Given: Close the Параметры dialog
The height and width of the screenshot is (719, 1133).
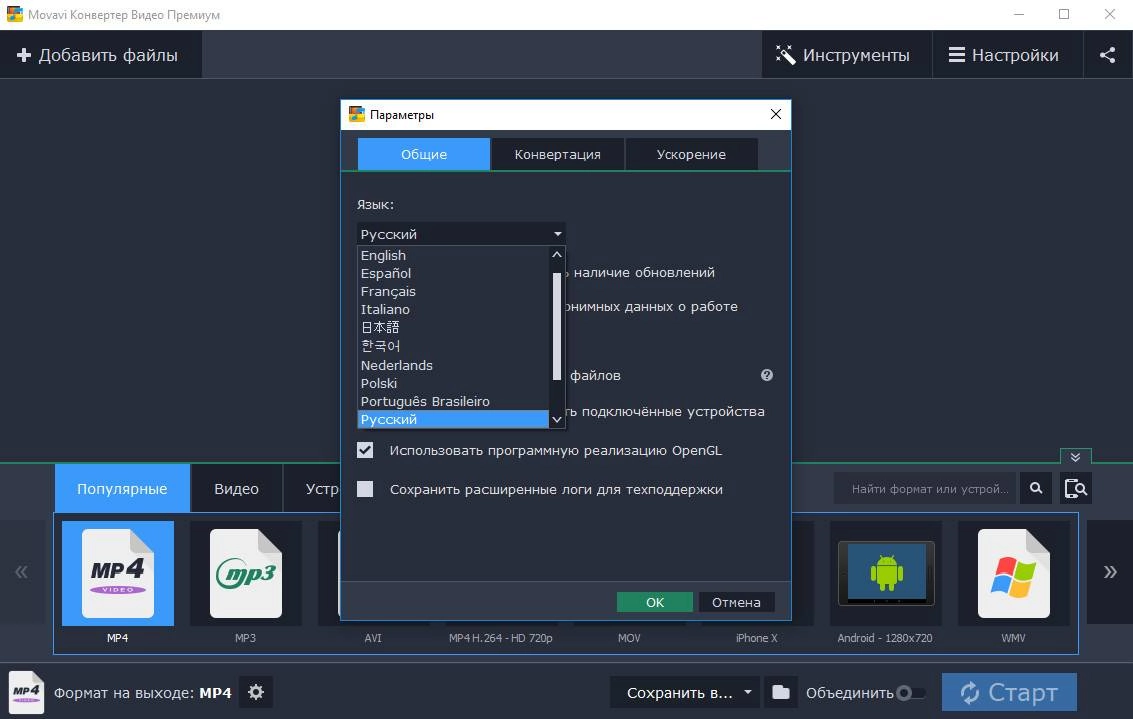Looking at the screenshot, I should (775, 114).
